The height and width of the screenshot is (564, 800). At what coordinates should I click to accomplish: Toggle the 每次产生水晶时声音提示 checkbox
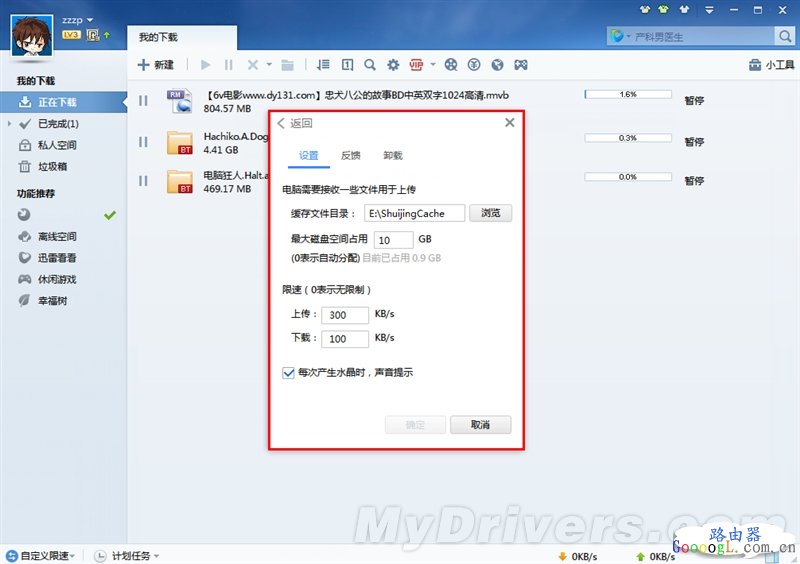click(x=289, y=373)
